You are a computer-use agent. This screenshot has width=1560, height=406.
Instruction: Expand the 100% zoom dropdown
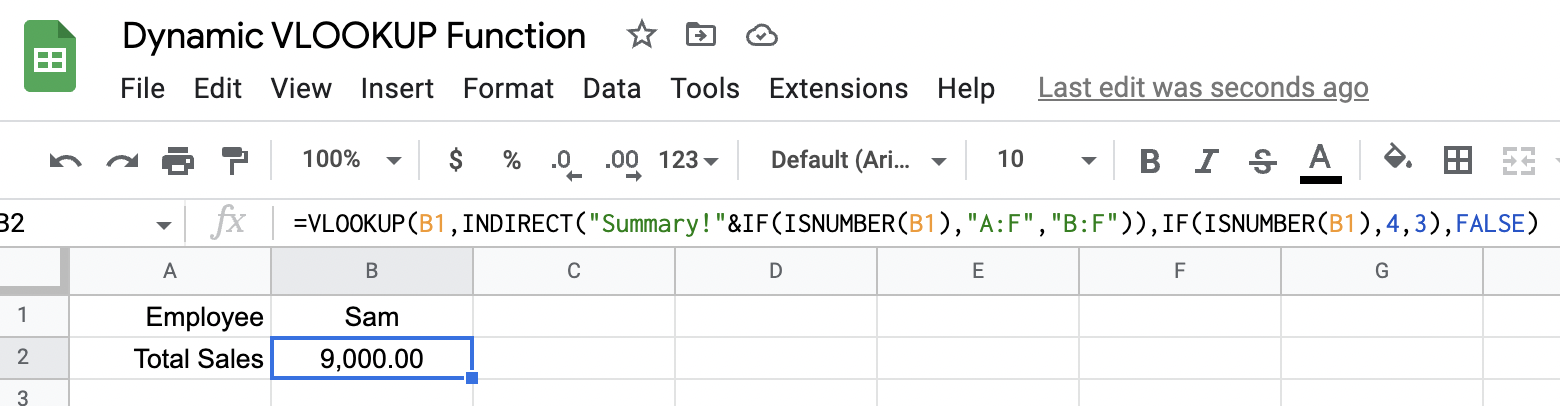point(351,160)
